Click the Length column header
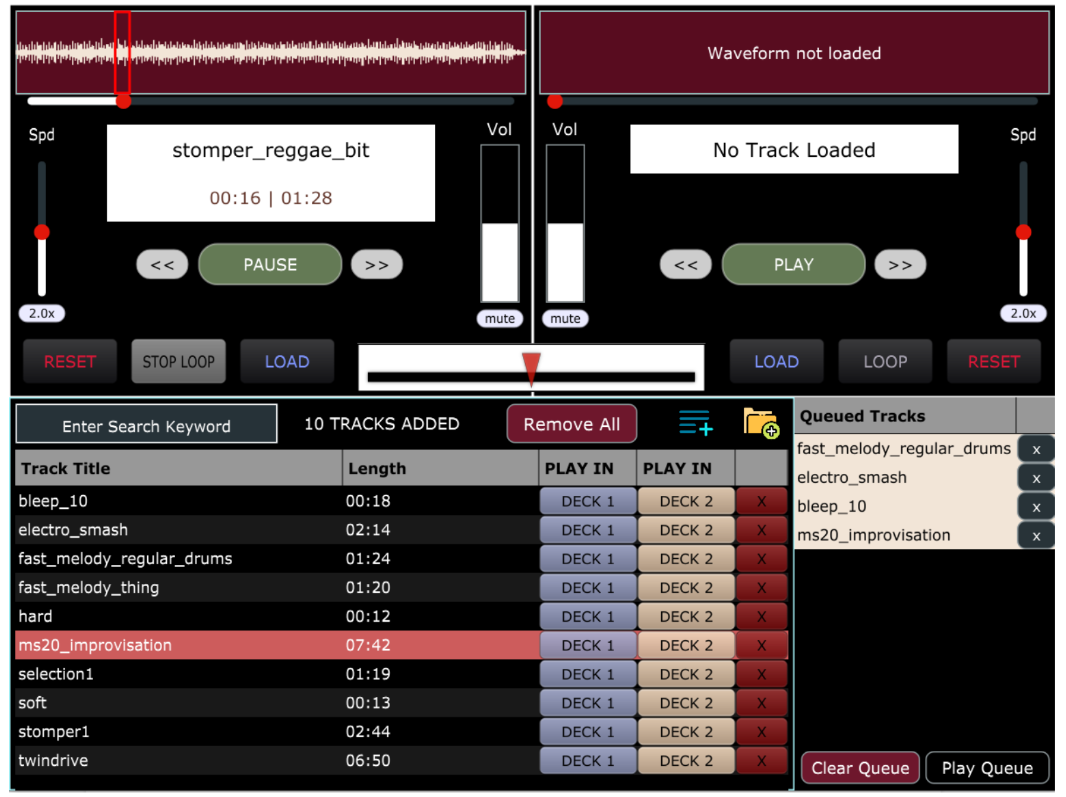Screen dimensions: 1066x797 [441, 469]
